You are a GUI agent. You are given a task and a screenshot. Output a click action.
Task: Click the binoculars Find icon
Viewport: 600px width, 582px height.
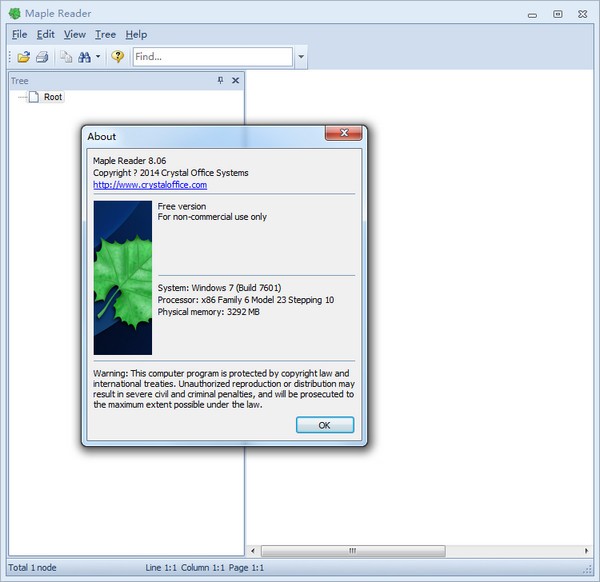coord(84,57)
